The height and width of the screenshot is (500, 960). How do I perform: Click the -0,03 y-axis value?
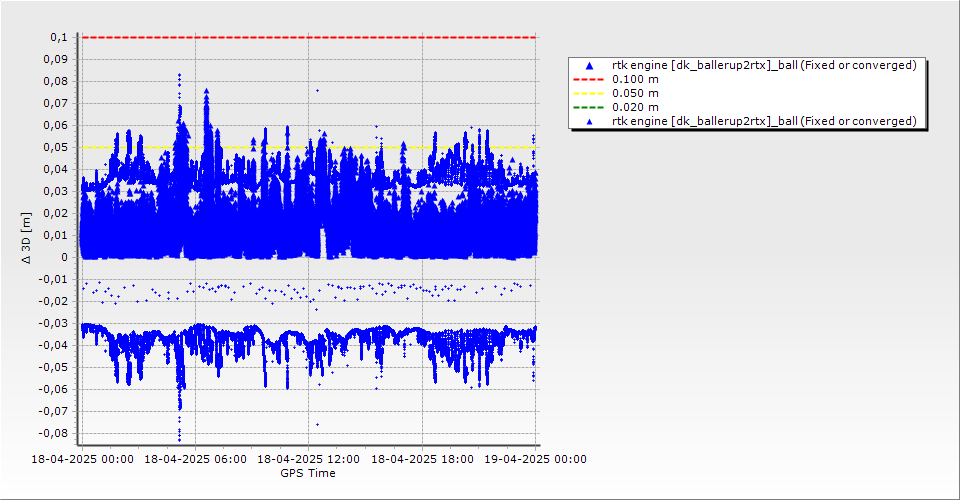pyautogui.click(x=54, y=323)
